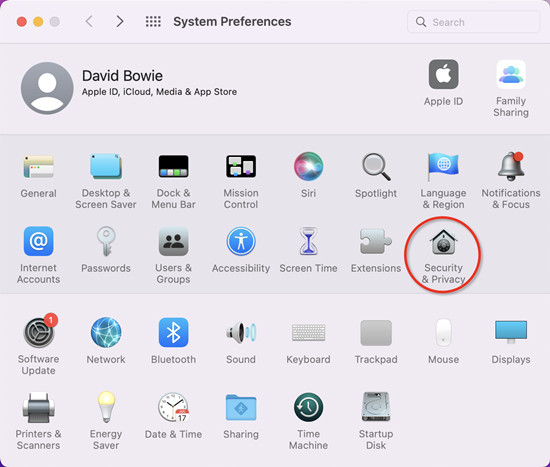Click David Bowie's profile picture

click(x=47, y=88)
